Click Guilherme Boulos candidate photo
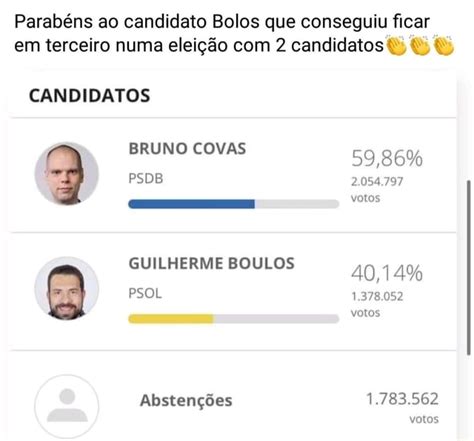Viewport: 474px width, 441px height. point(67,288)
